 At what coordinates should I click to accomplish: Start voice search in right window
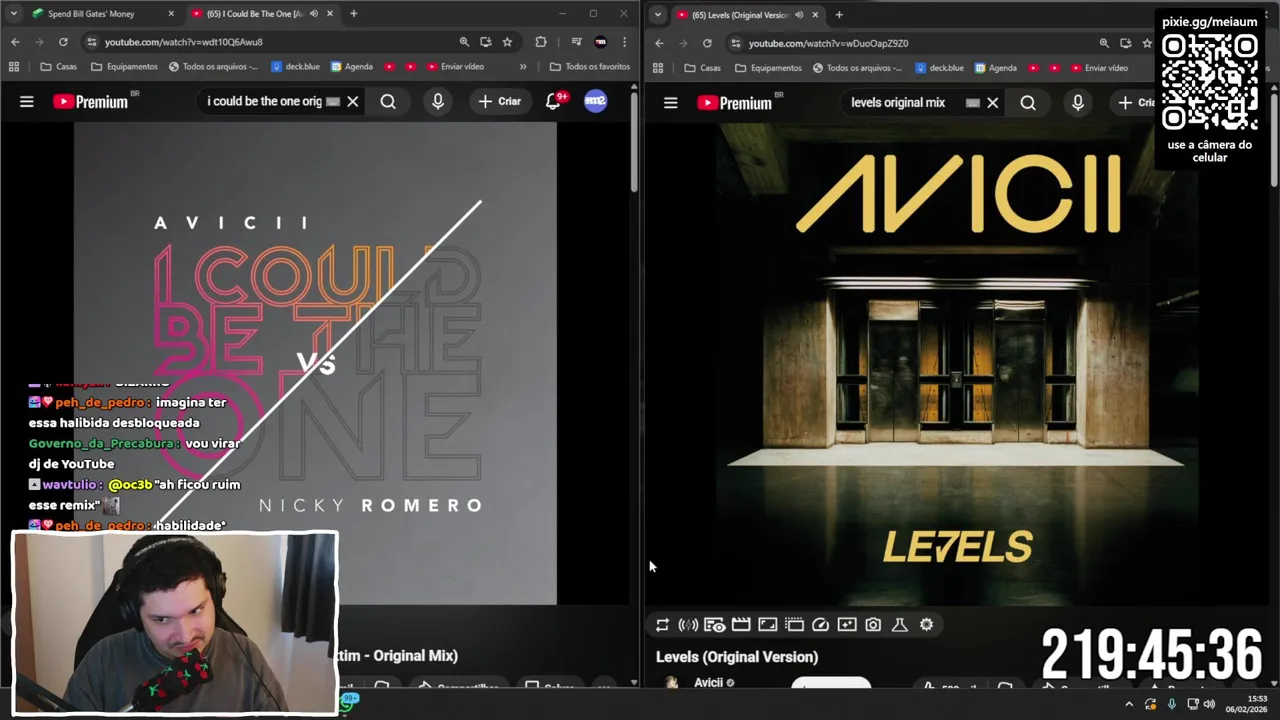pyautogui.click(x=1078, y=103)
